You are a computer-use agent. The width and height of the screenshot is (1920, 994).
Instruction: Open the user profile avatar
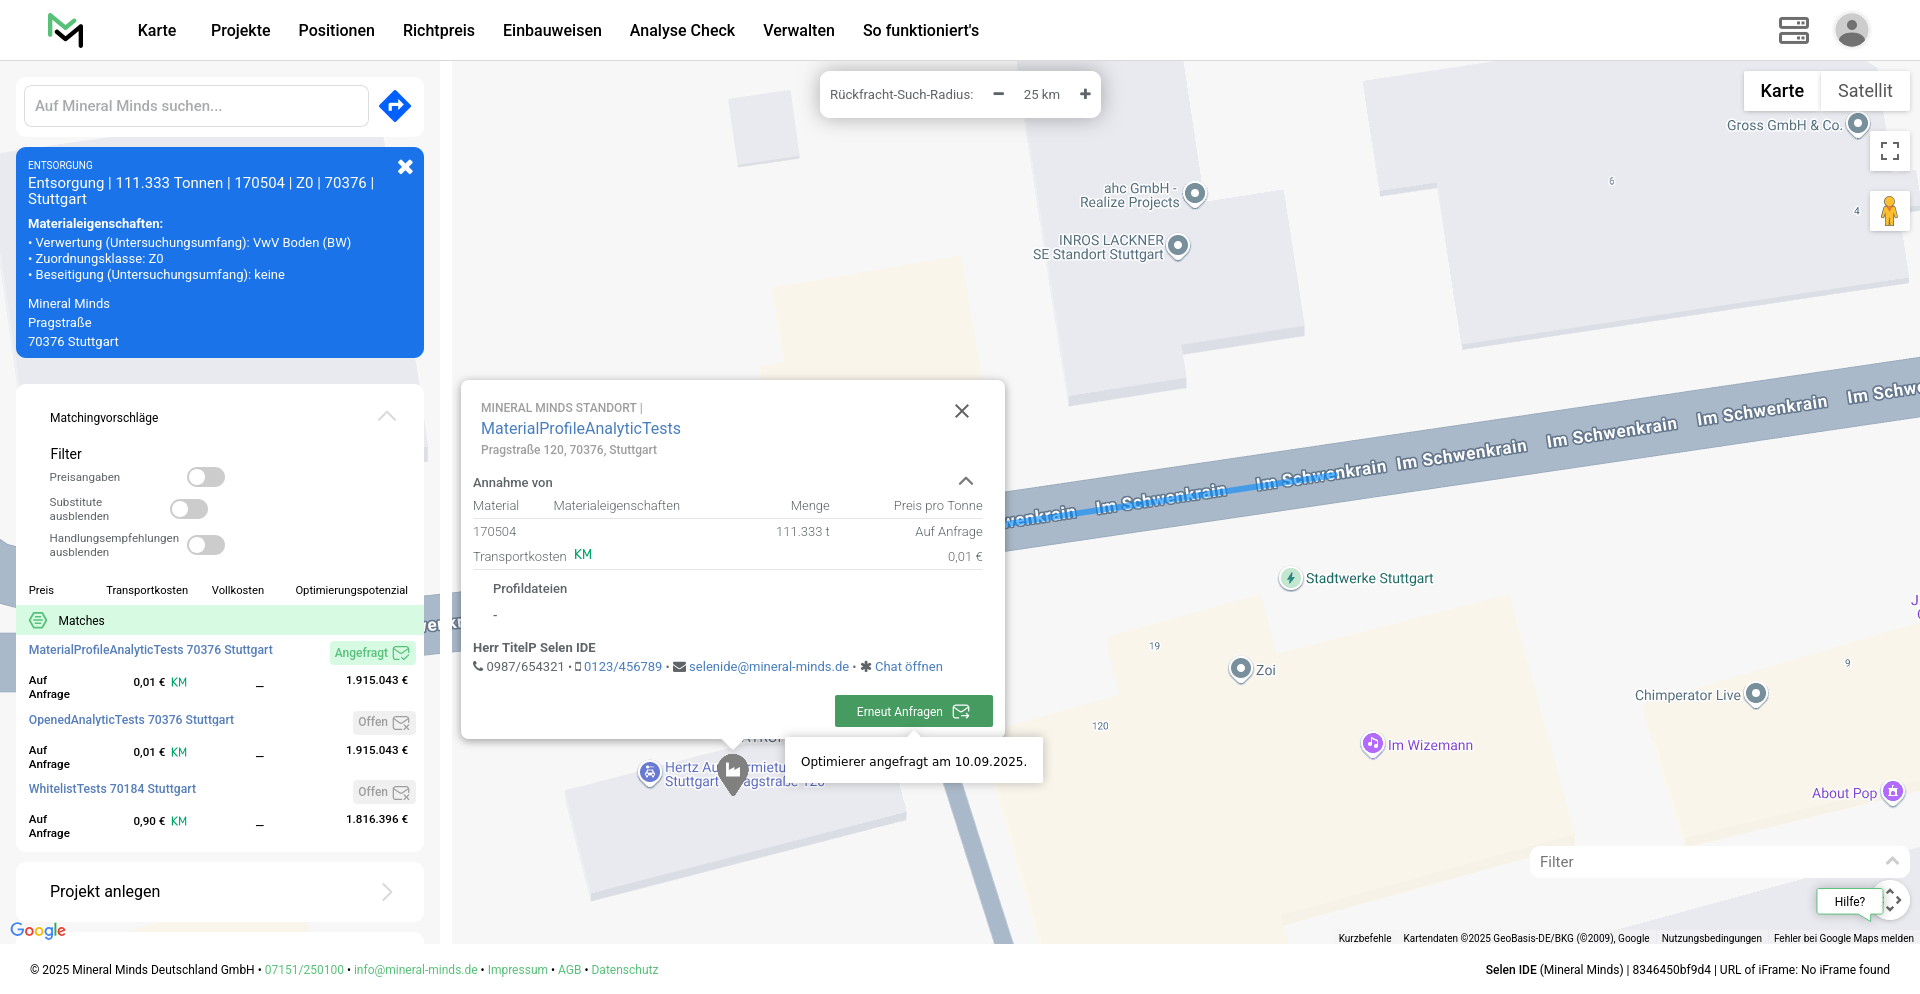[x=1851, y=30]
